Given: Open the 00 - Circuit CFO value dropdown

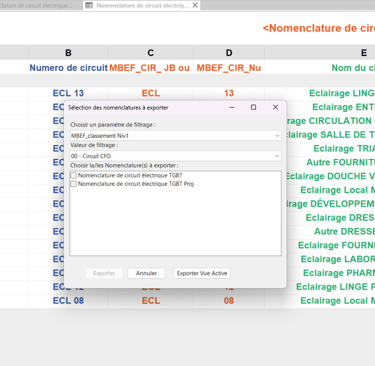Looking at the screenshot, I should (x=175, y=156).
